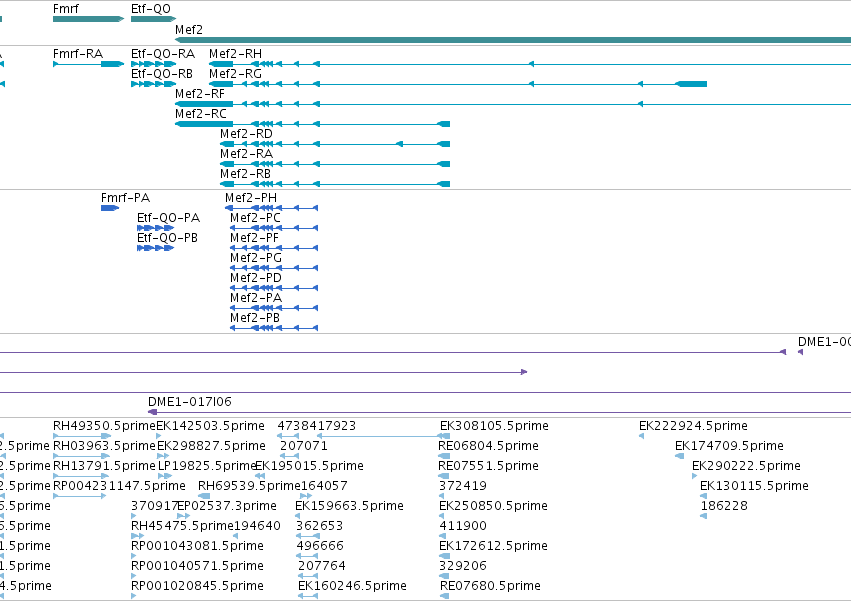Select the Etf-QO gene bar glyph
851x601 pixels.
point(153,19)
